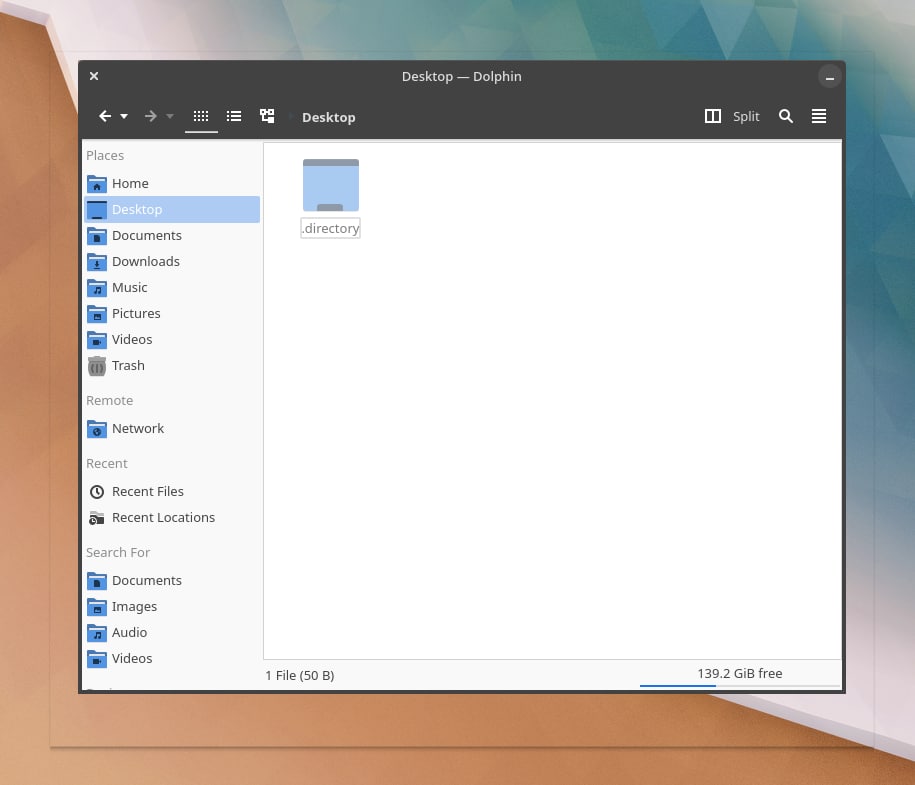Click the Desktop breadcrumb in location bar

pos(329,117)
